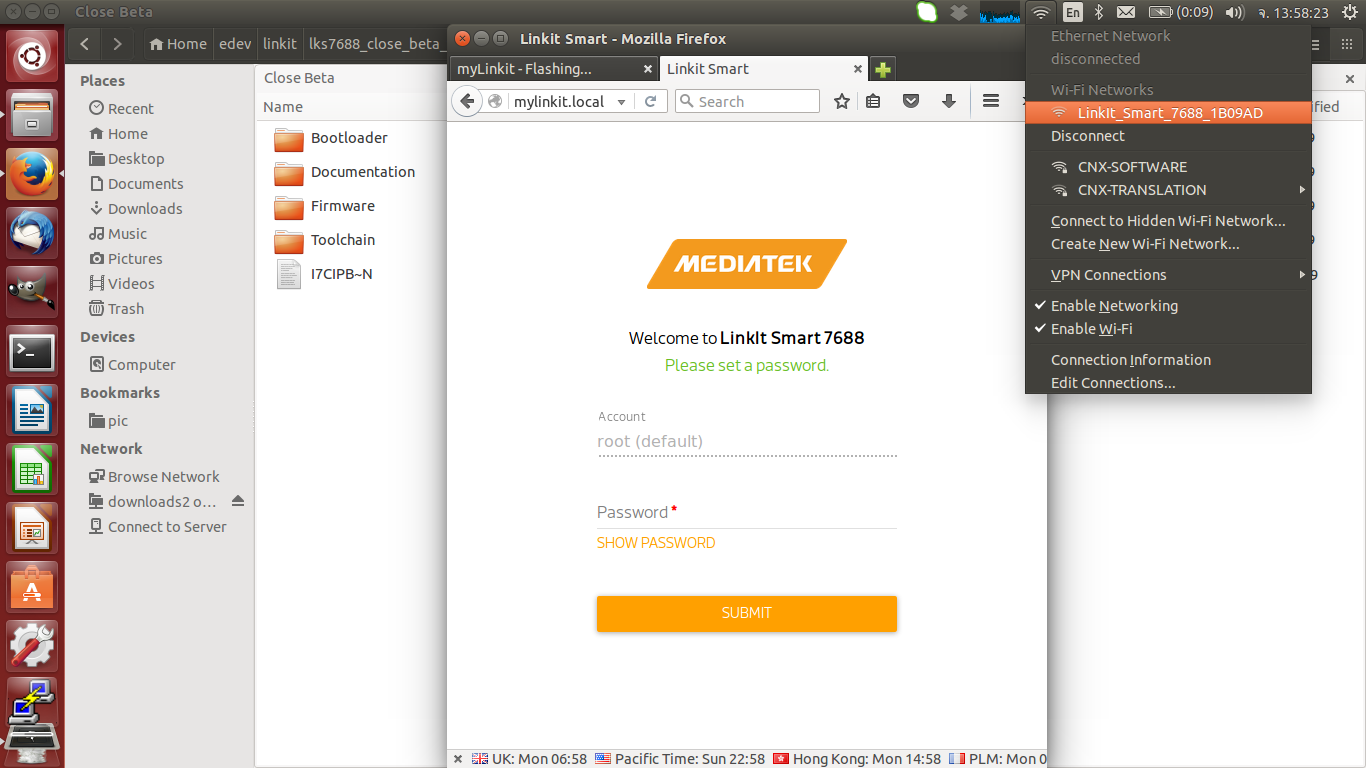Select the Firmware folder
This screenshot has height=768, width=1366.
pos(324,206)
